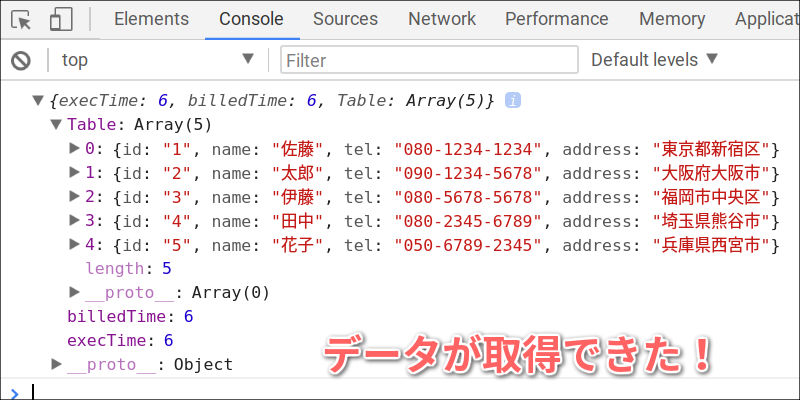This screenshot has height=400, width=800.
Task: Click the address value "福岡市中央区"
Action: [712, 197]
